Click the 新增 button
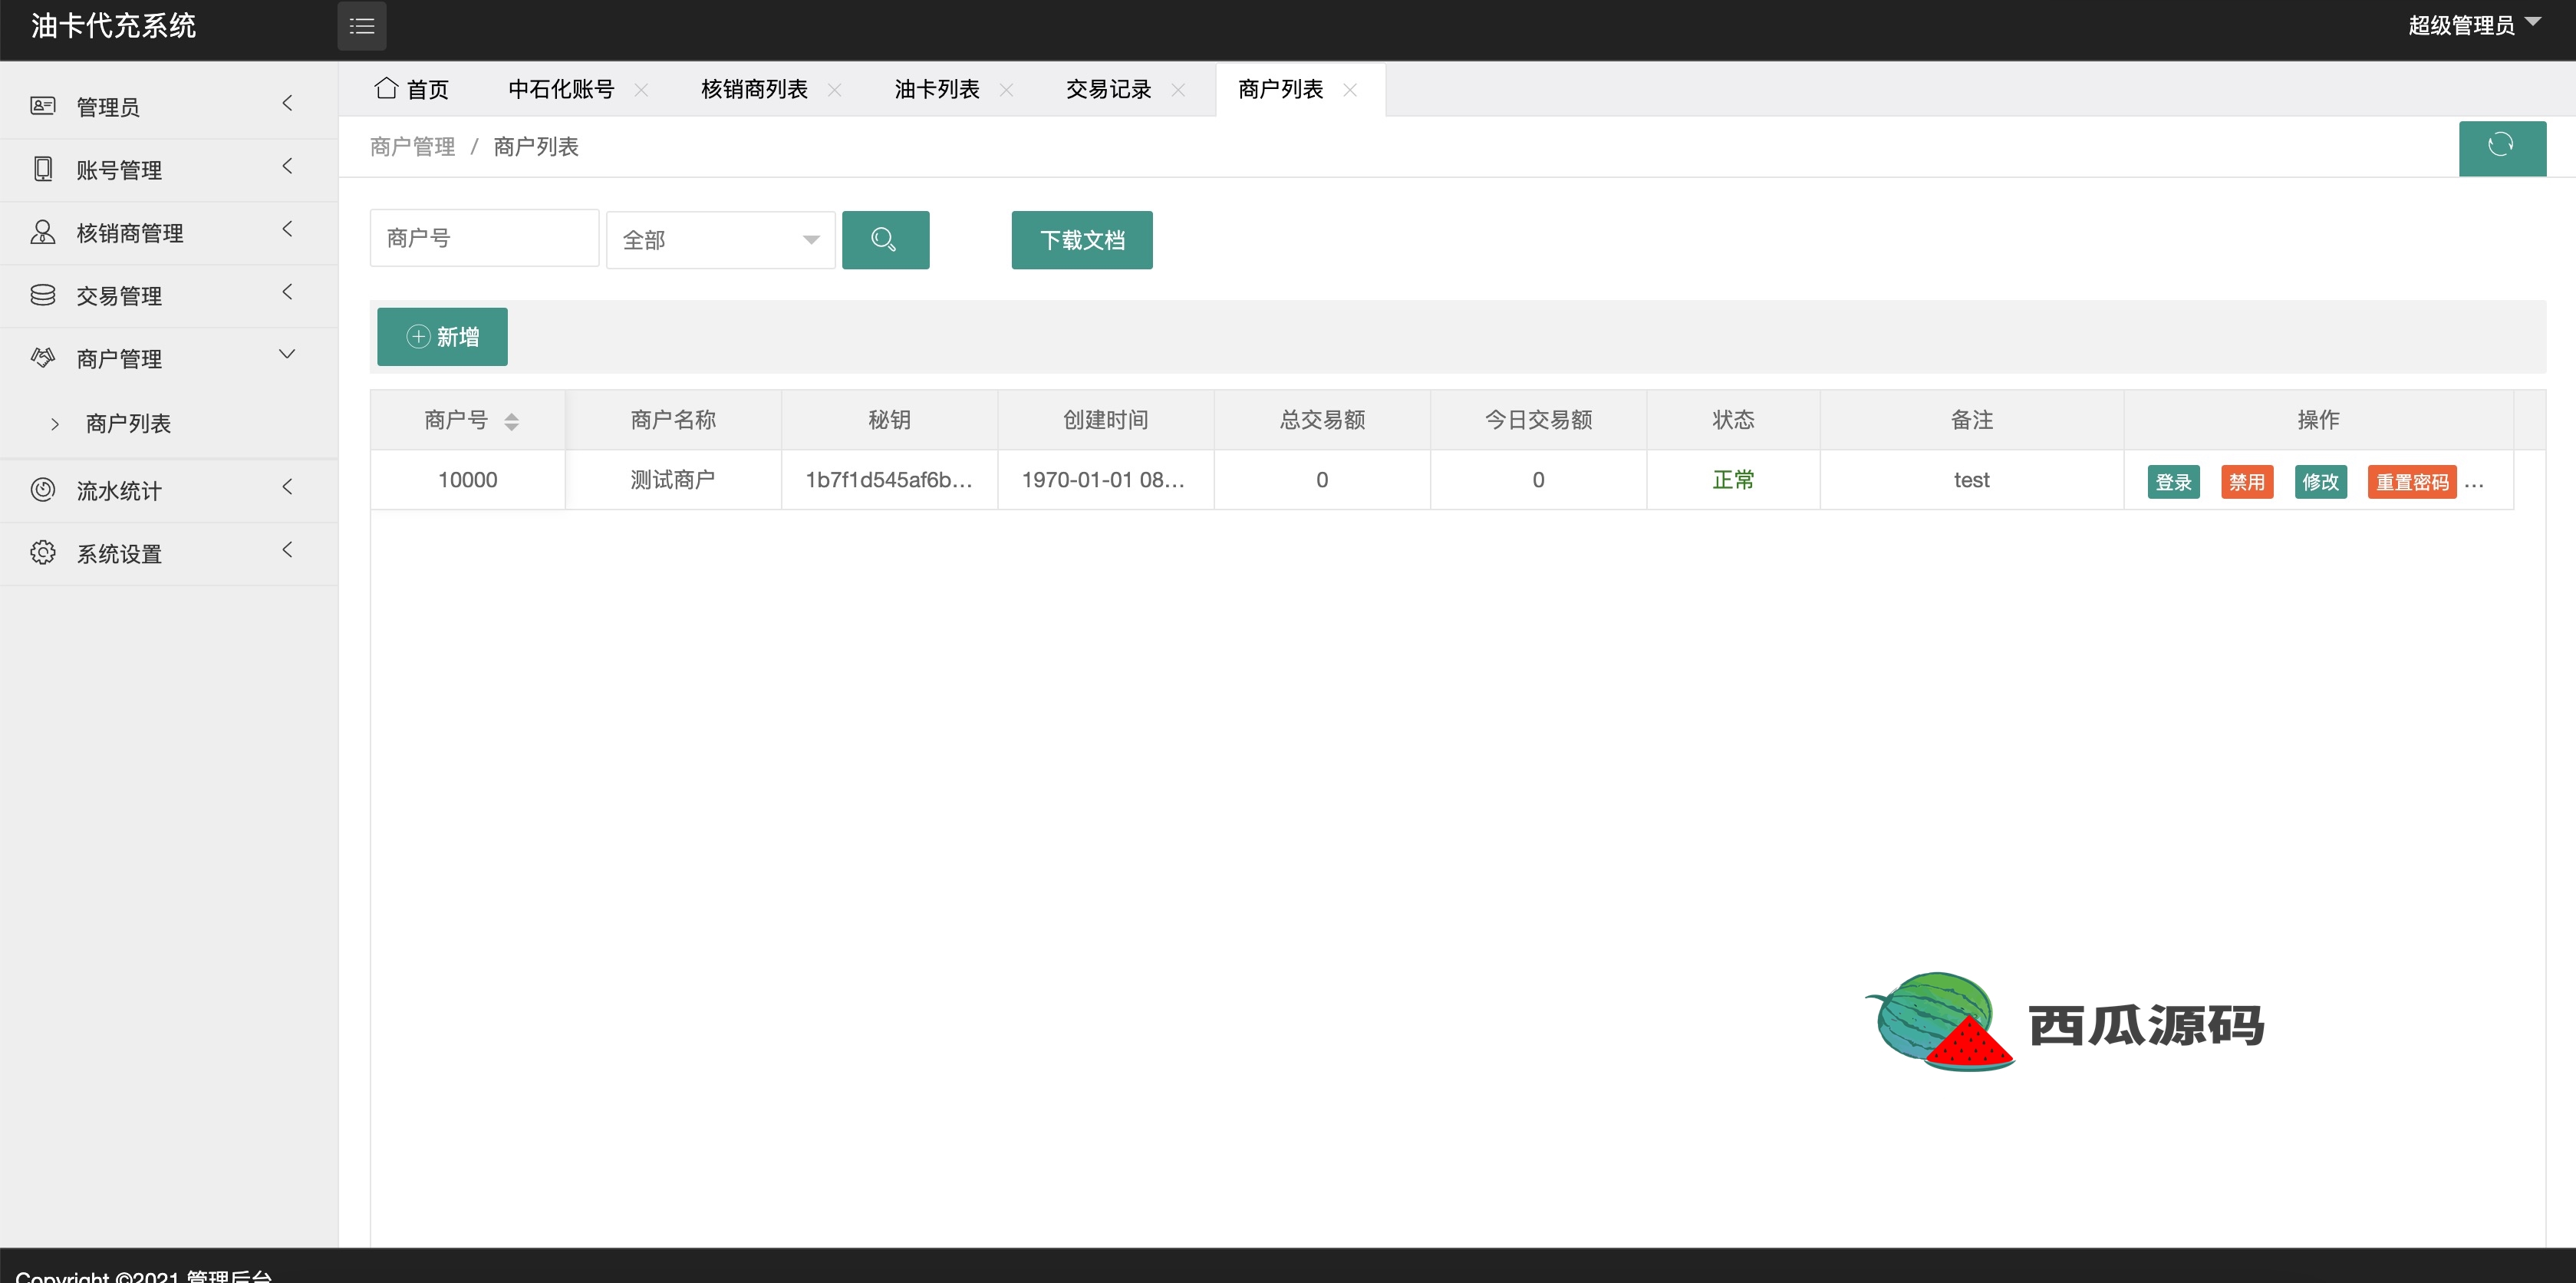Image resolution: width=2576 pixels, height=1283 pixels. (x=442, y=337)
